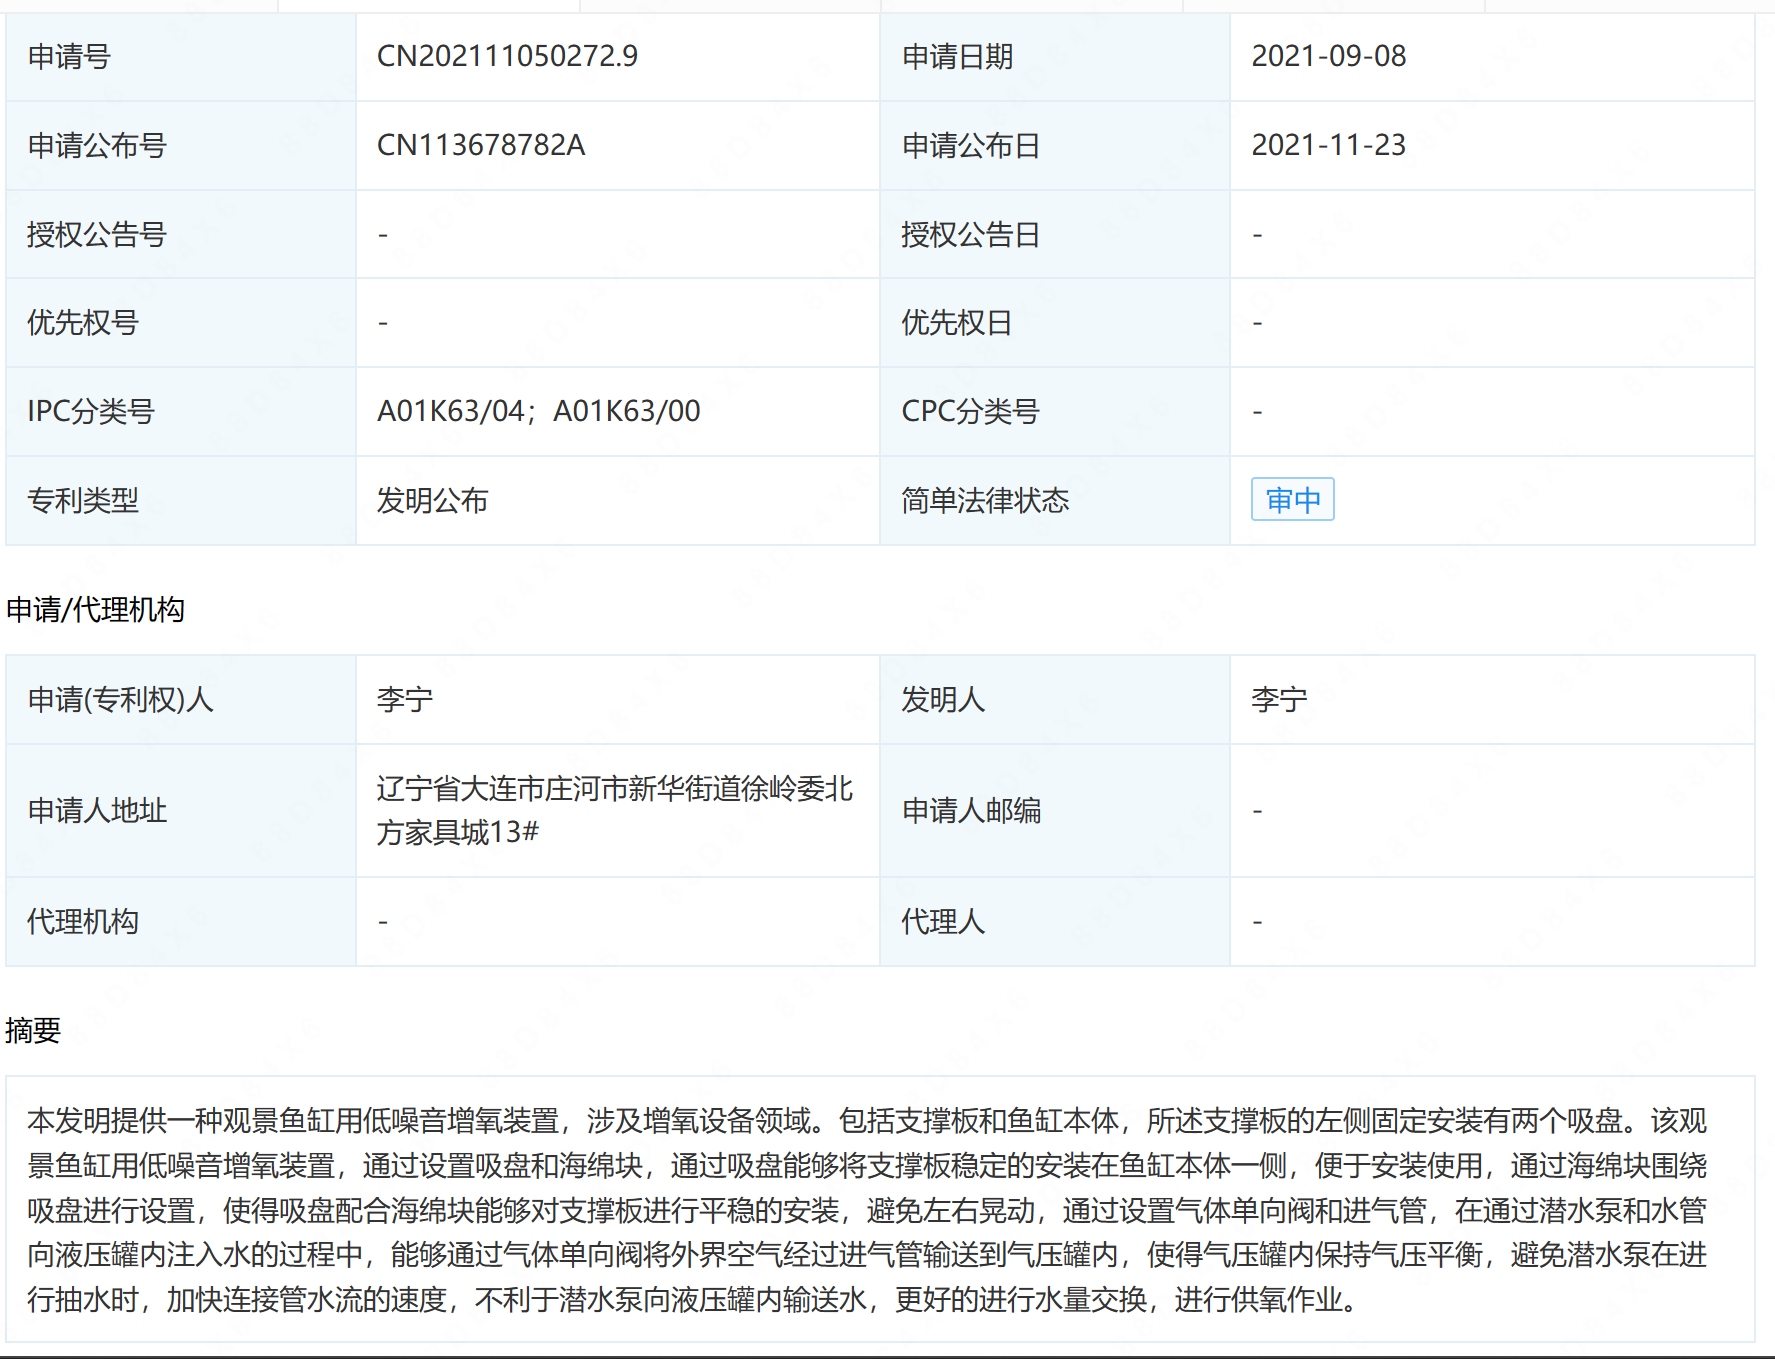Click the 简单法律状态 label

(x=985, y=500)
